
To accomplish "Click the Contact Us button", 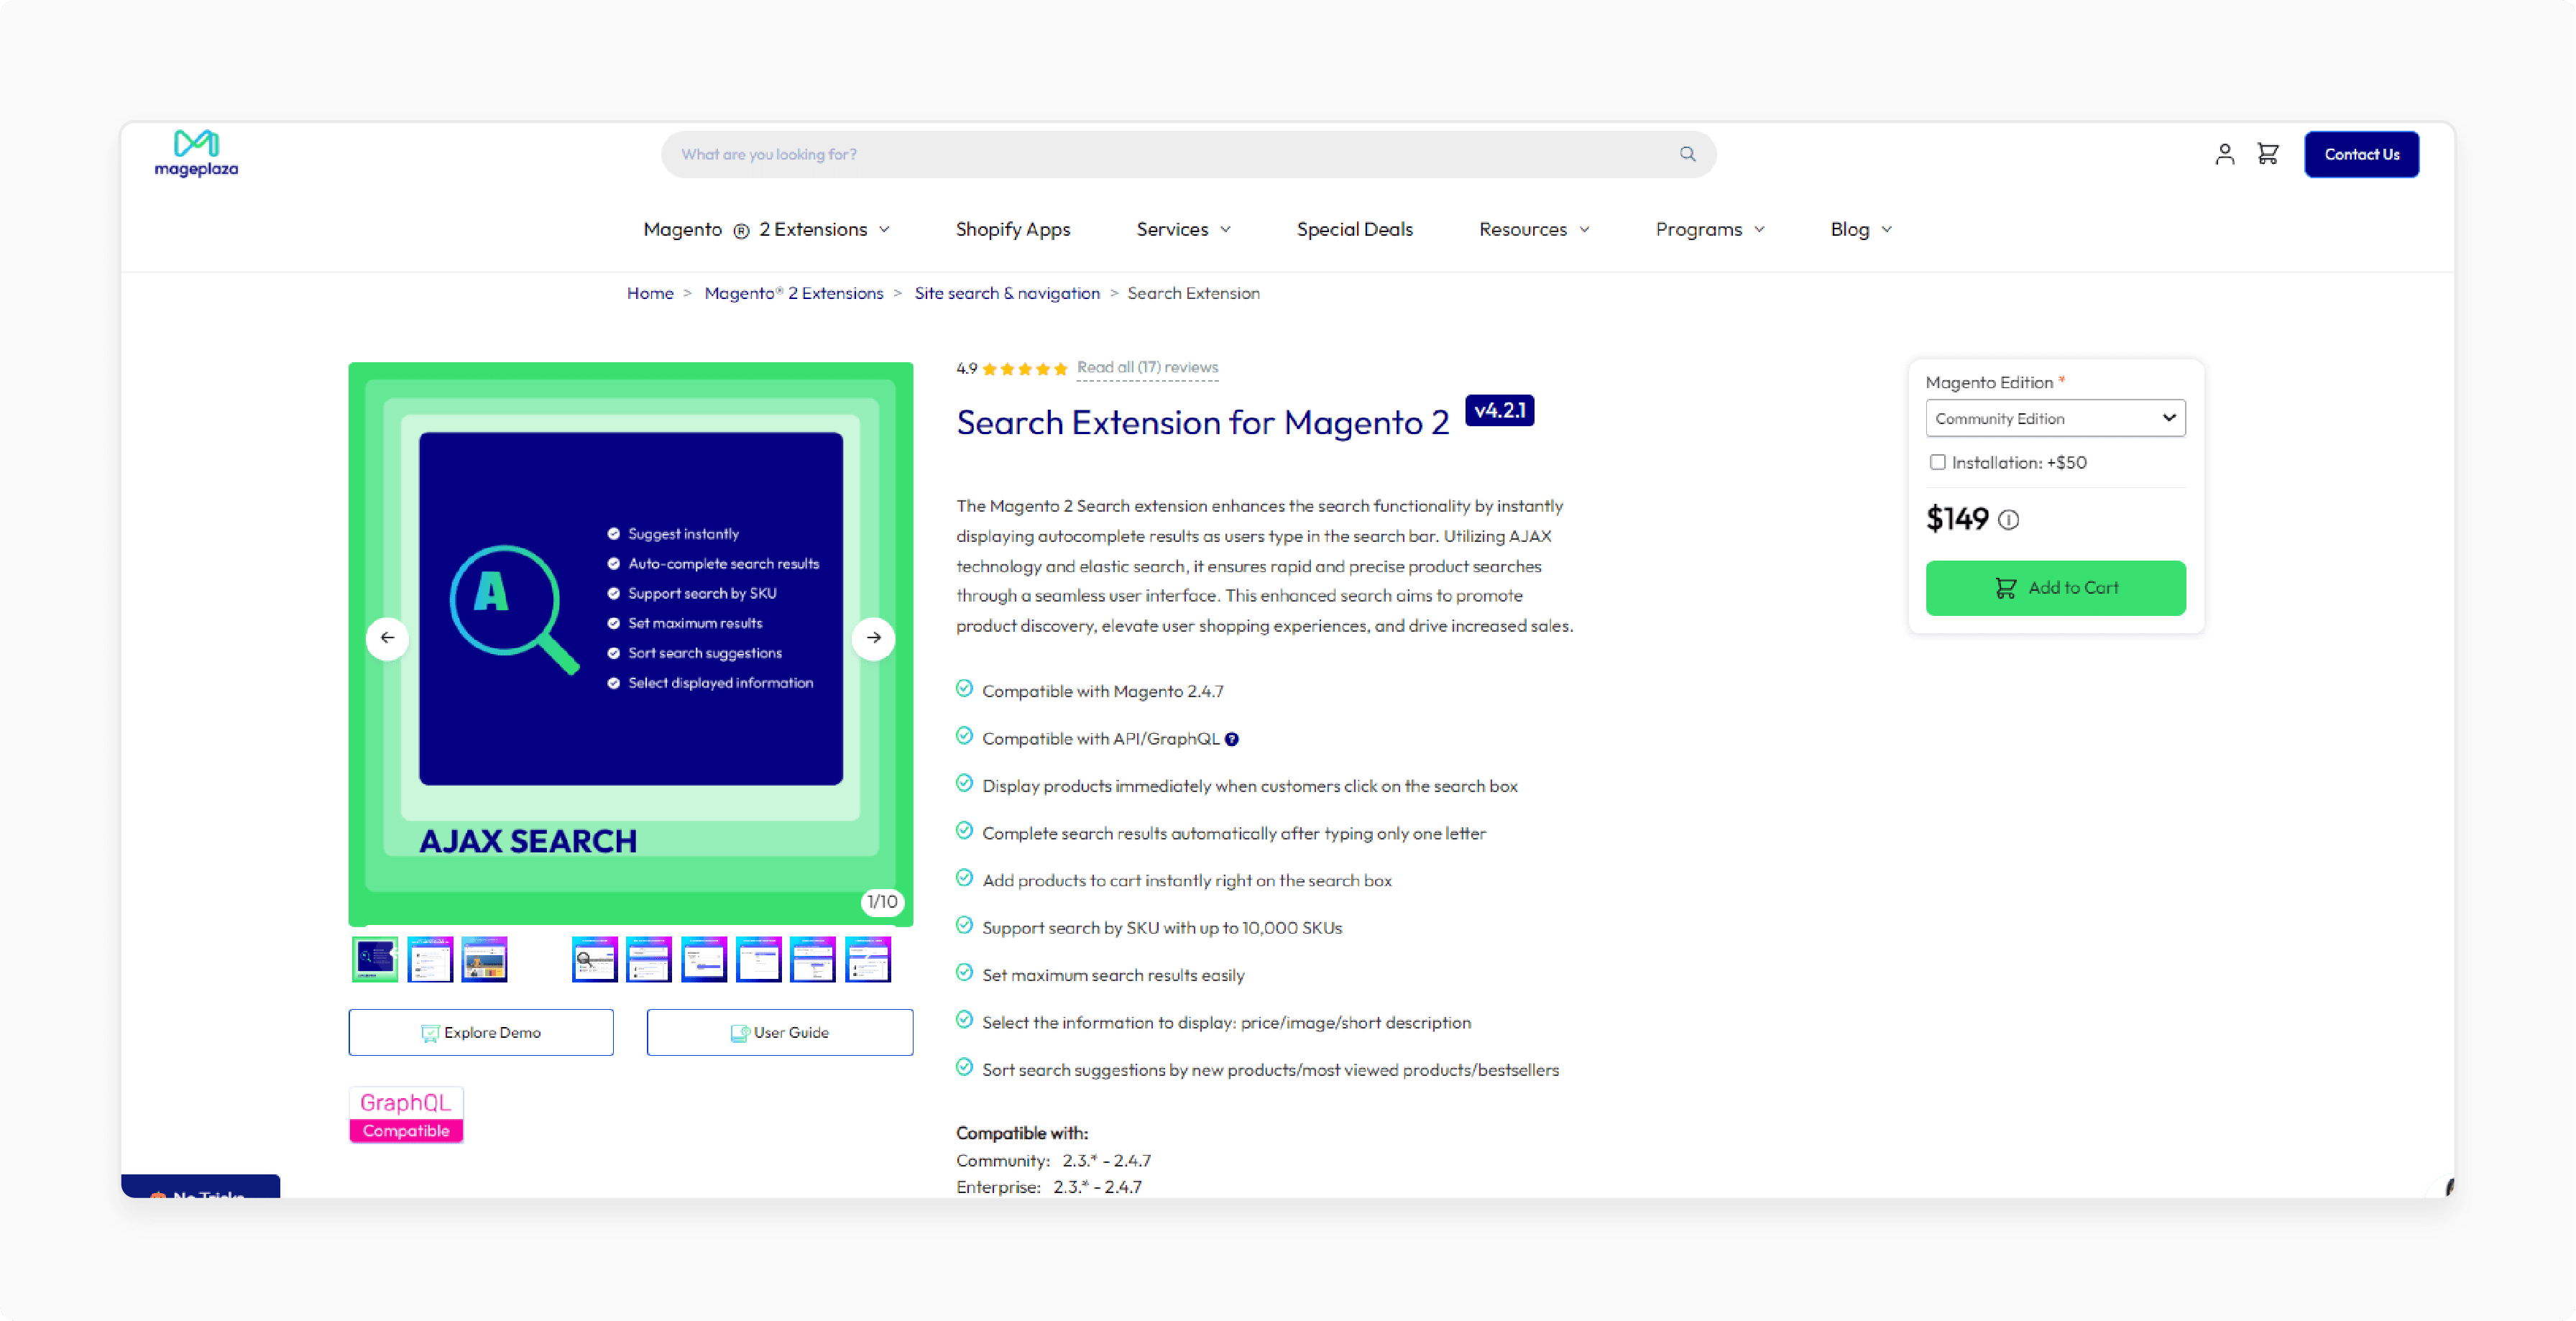I will [x=2361, y=154].
